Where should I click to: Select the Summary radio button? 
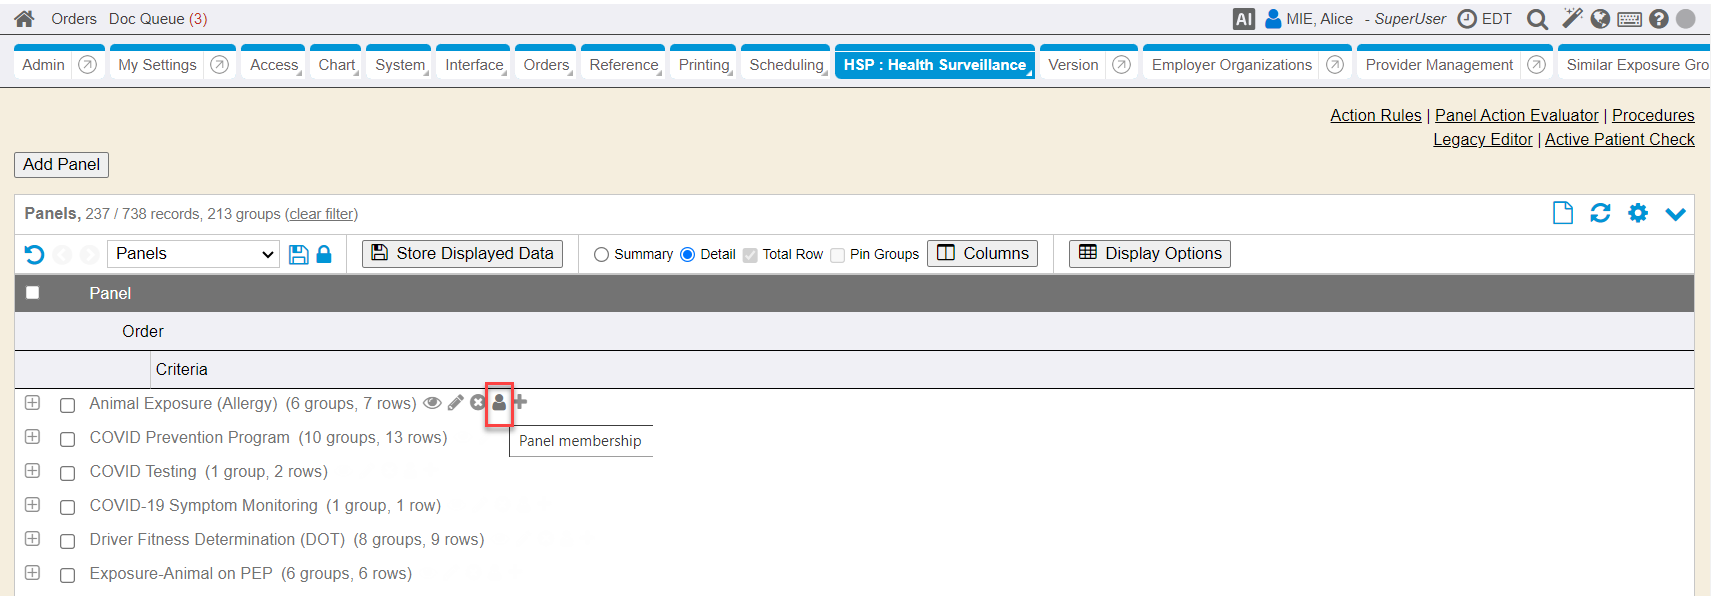(601, 255)
